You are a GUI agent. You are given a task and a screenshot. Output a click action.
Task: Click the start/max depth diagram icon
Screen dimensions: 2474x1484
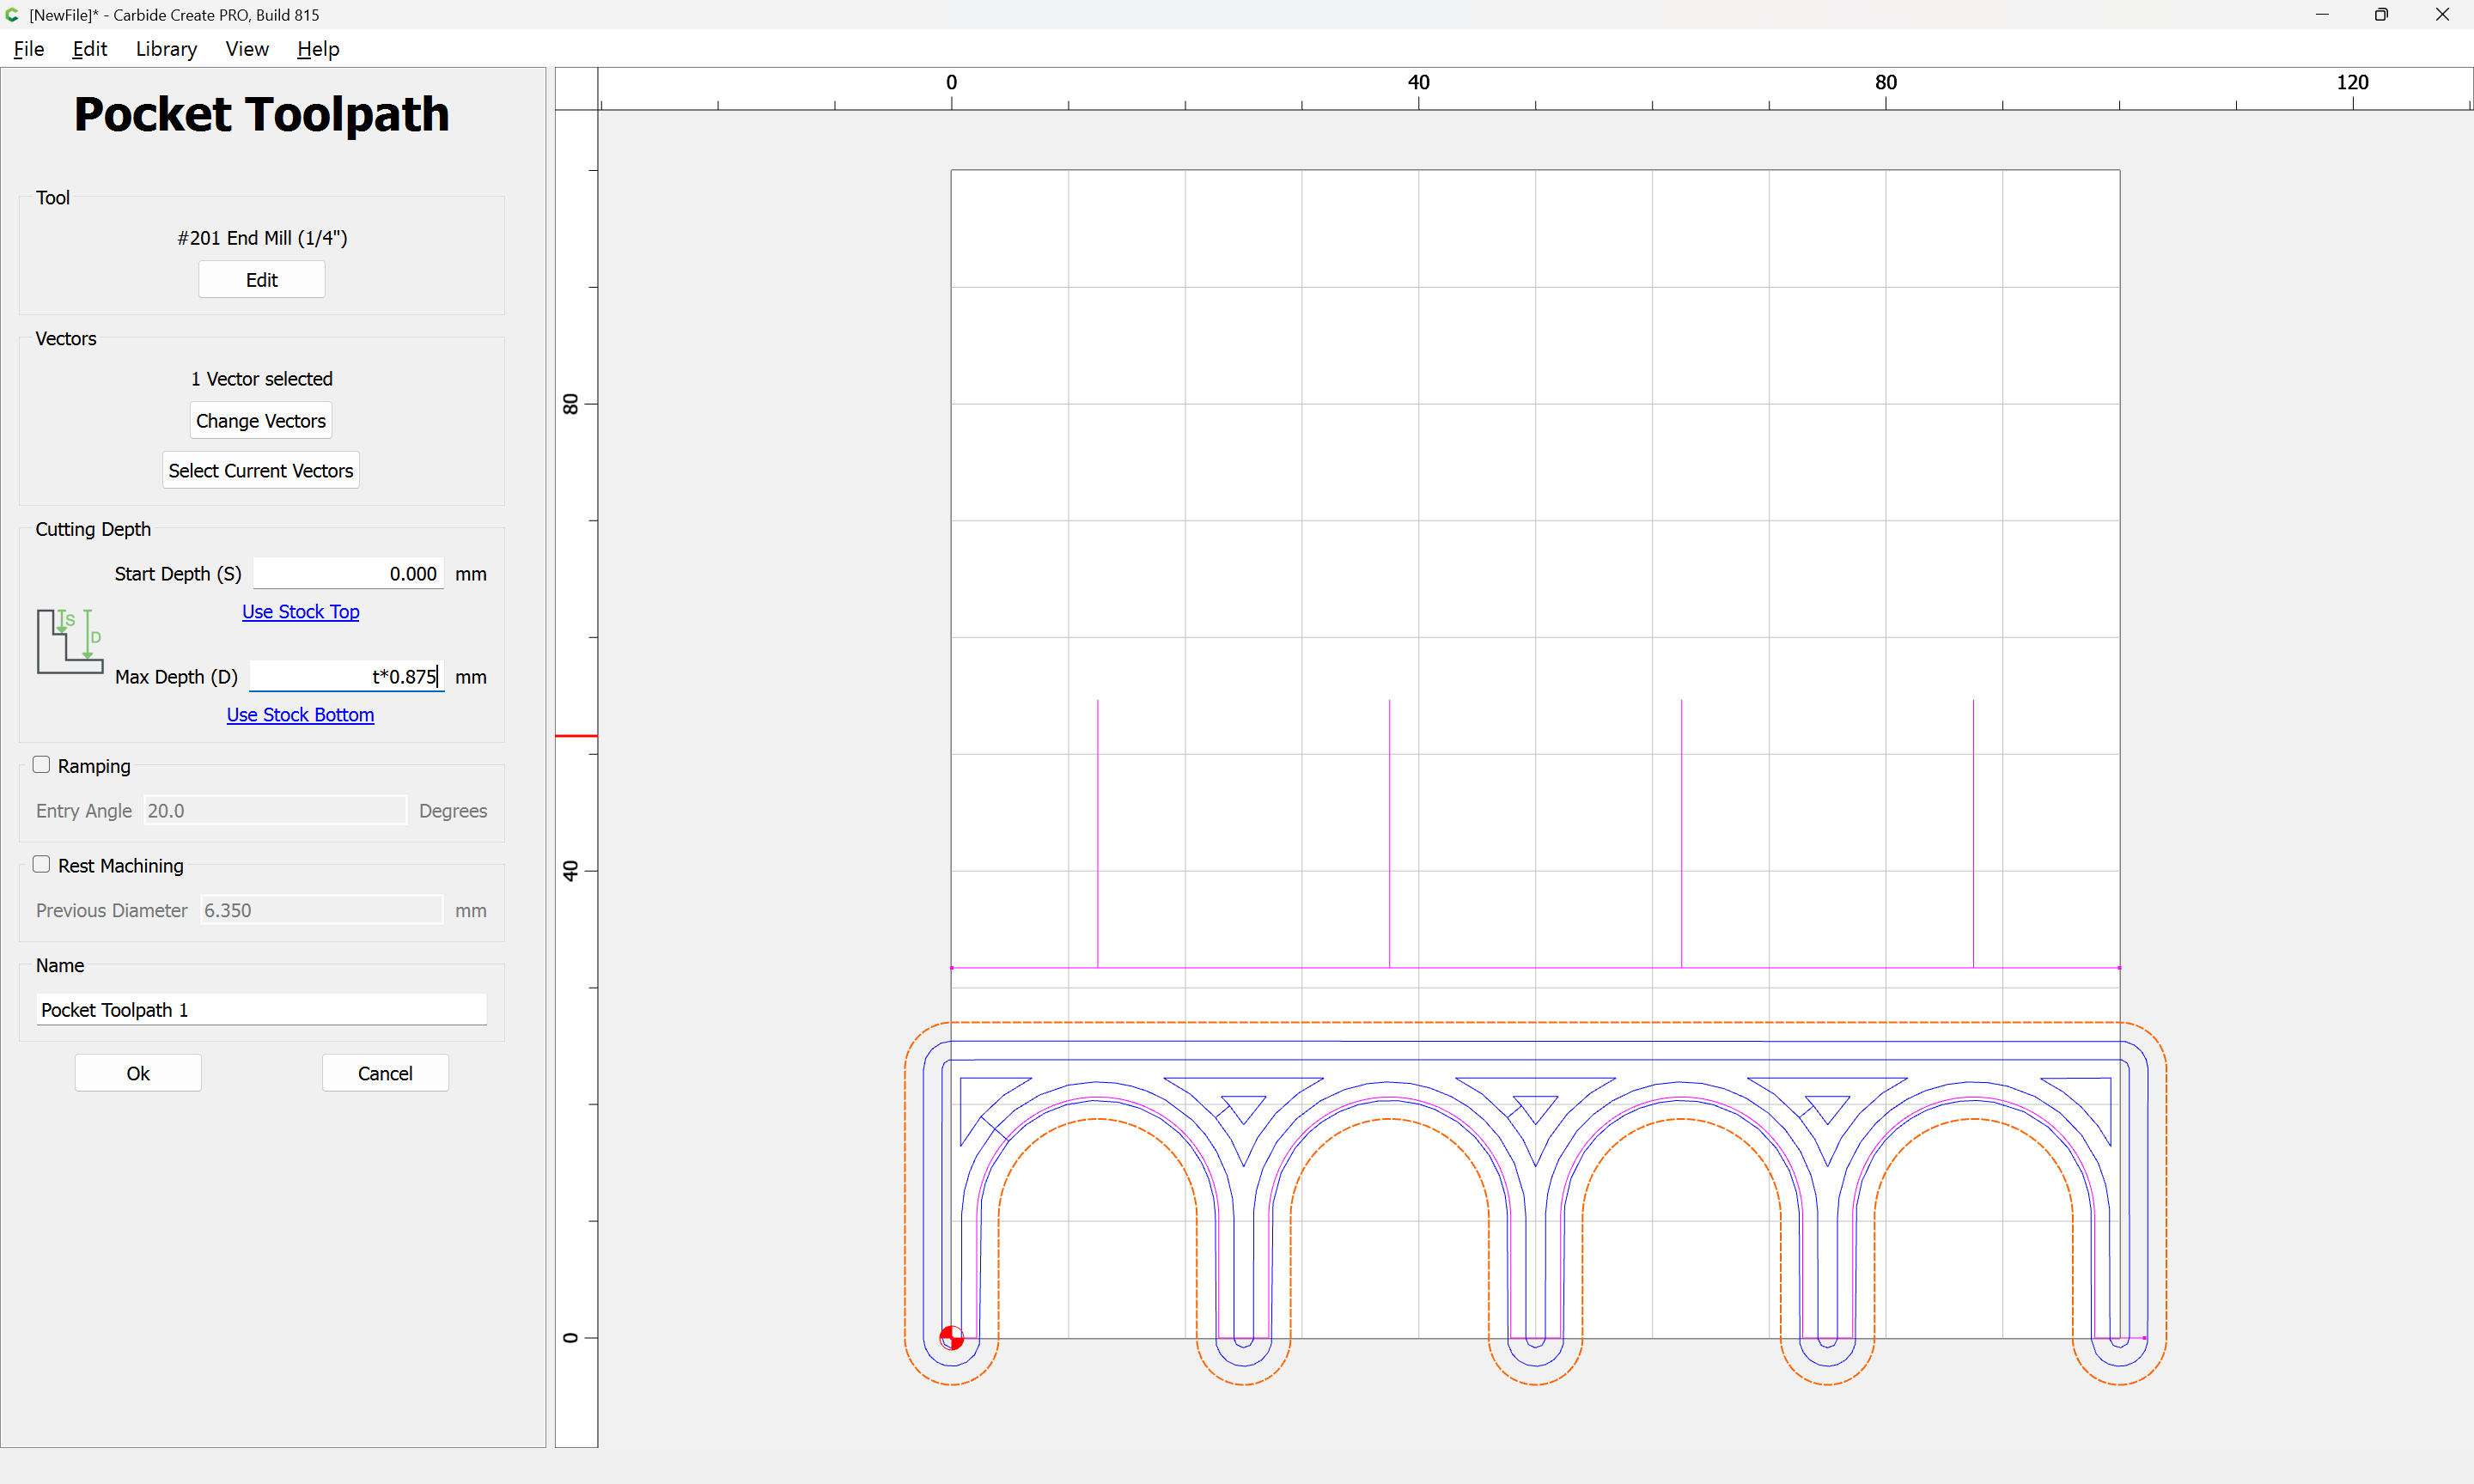pos(70,641)
